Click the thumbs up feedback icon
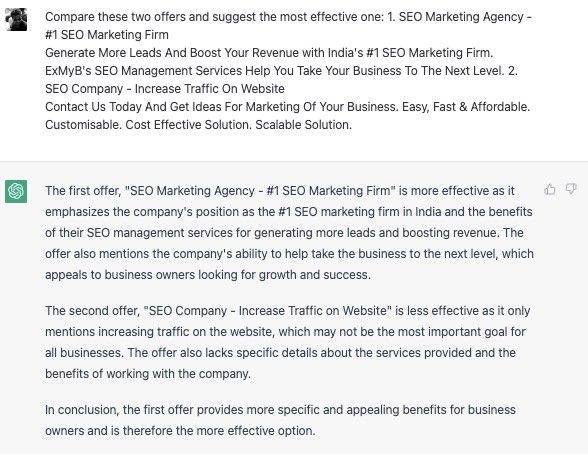 (550, 189)
